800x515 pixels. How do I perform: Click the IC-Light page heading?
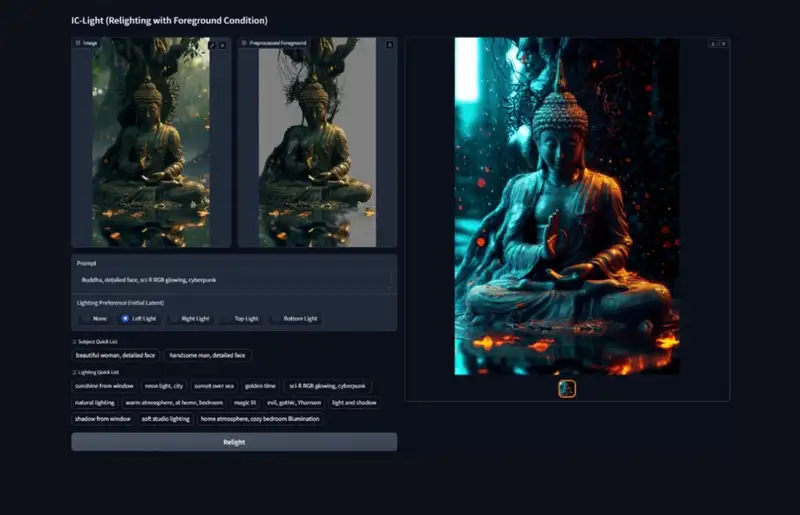tap(169, 20)
